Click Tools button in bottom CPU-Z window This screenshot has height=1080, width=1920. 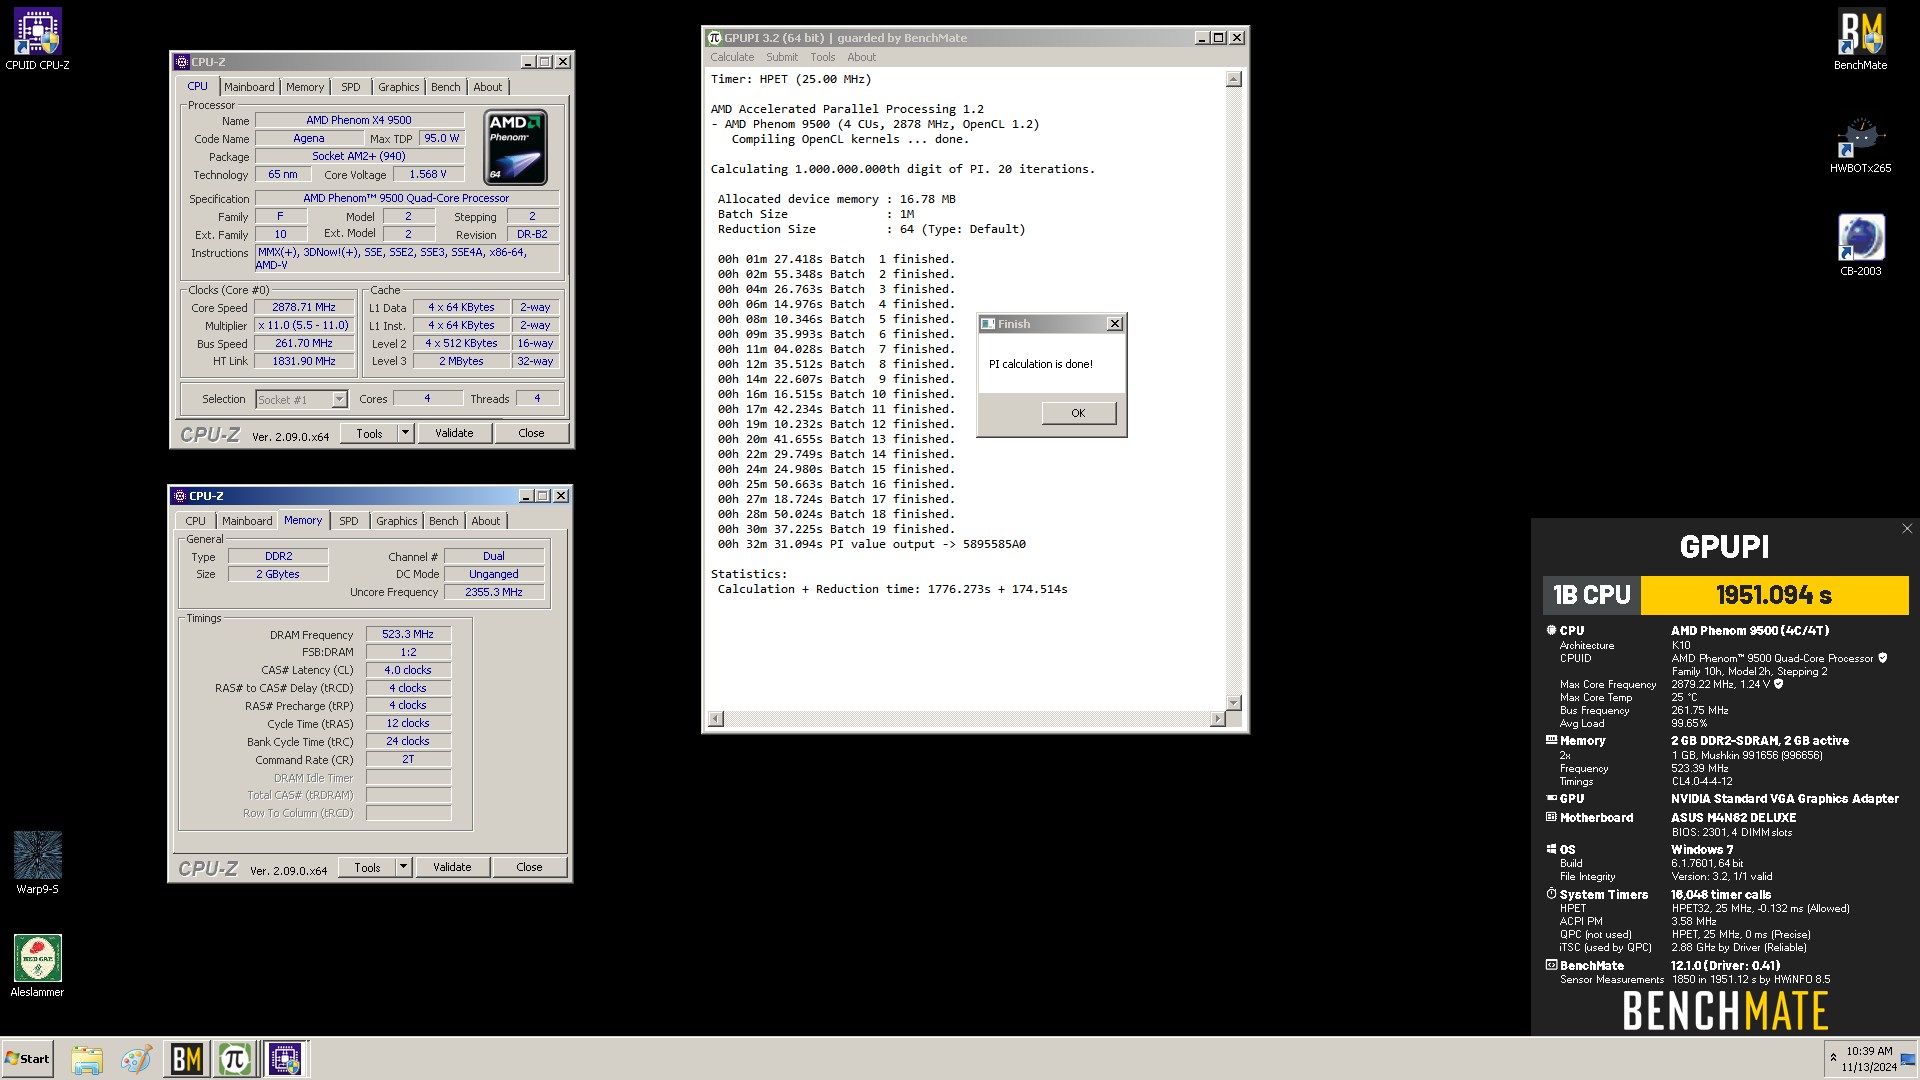[367, 867]
